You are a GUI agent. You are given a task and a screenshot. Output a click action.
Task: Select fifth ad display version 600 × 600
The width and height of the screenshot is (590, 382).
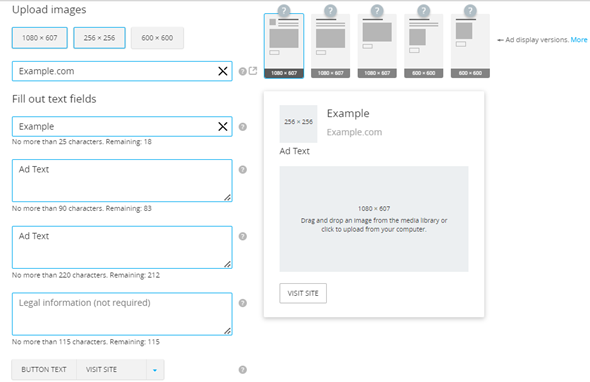pos(470,46)
